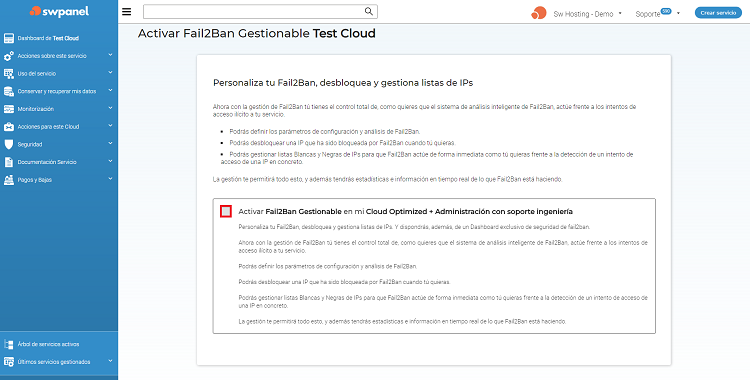This screenshot has height=380, width=750.
Task: Expand the Pagos y Bajas section
Action: pyautogui.click(x=59, y=180)
